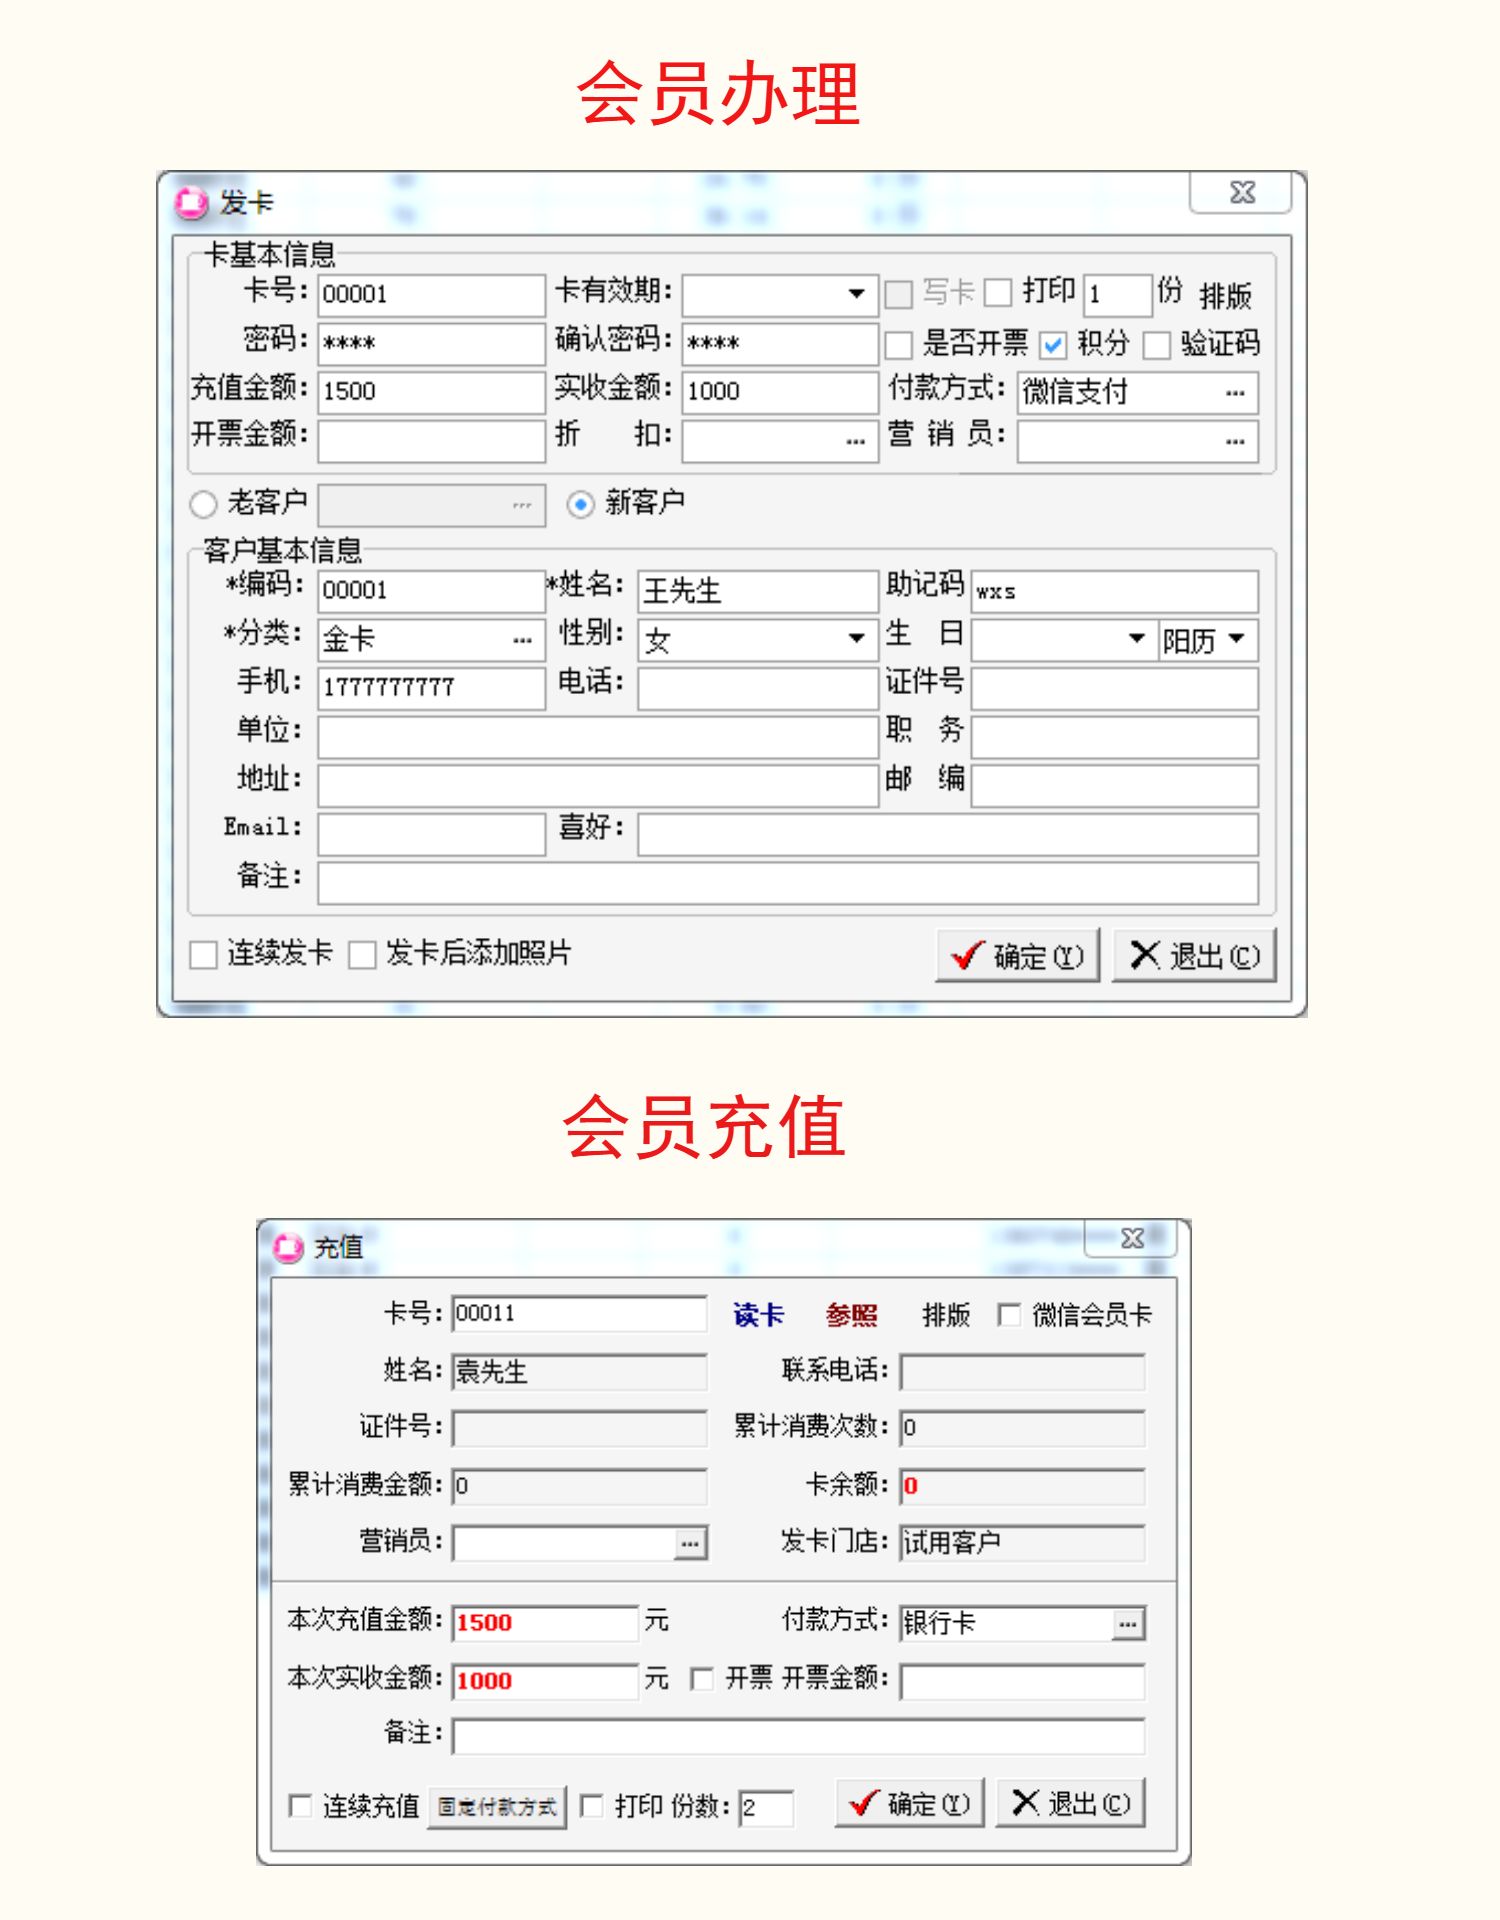The width and height of the screenshot is (1500, 1920).
Task: Click 退出(C) button in 充值 dialog
Action: (x=1070, y=1803)
